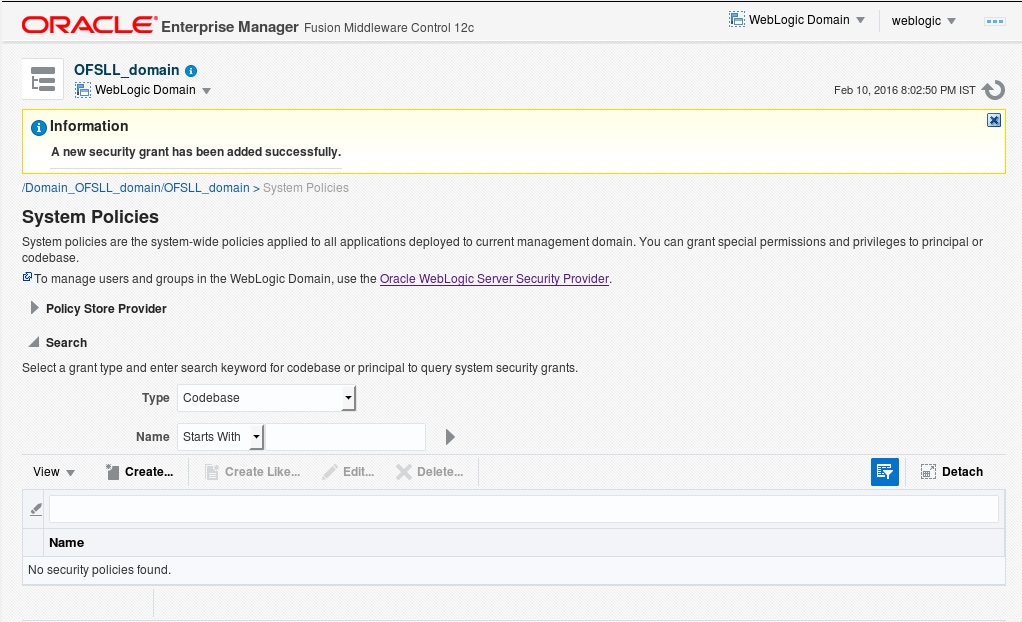Image resolution: width=1022 pixels, height=622 pixels.
Task: Expand the Policy Store Provider section
Action: tap(35, 308)
